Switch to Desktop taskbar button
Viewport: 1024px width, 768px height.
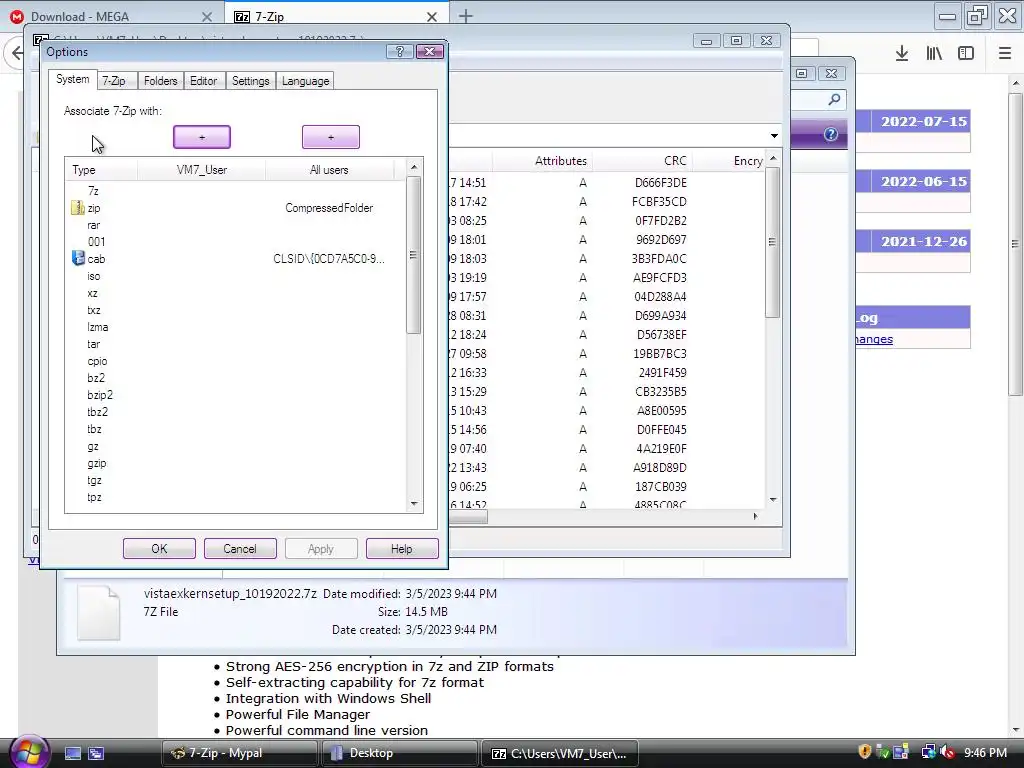point(400,753)
